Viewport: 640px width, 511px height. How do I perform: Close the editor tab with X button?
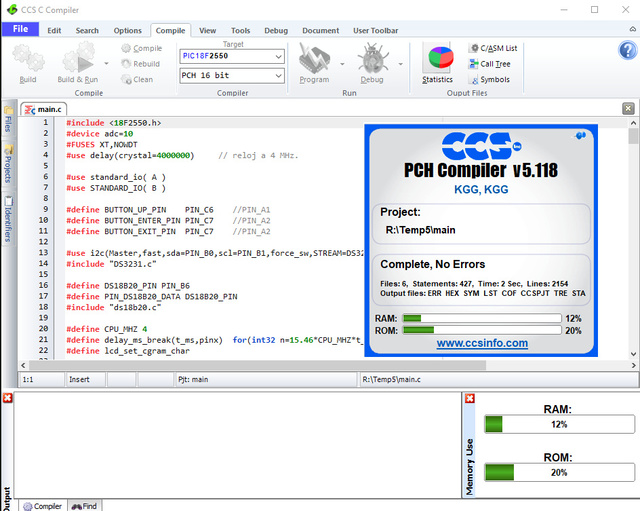628,109
